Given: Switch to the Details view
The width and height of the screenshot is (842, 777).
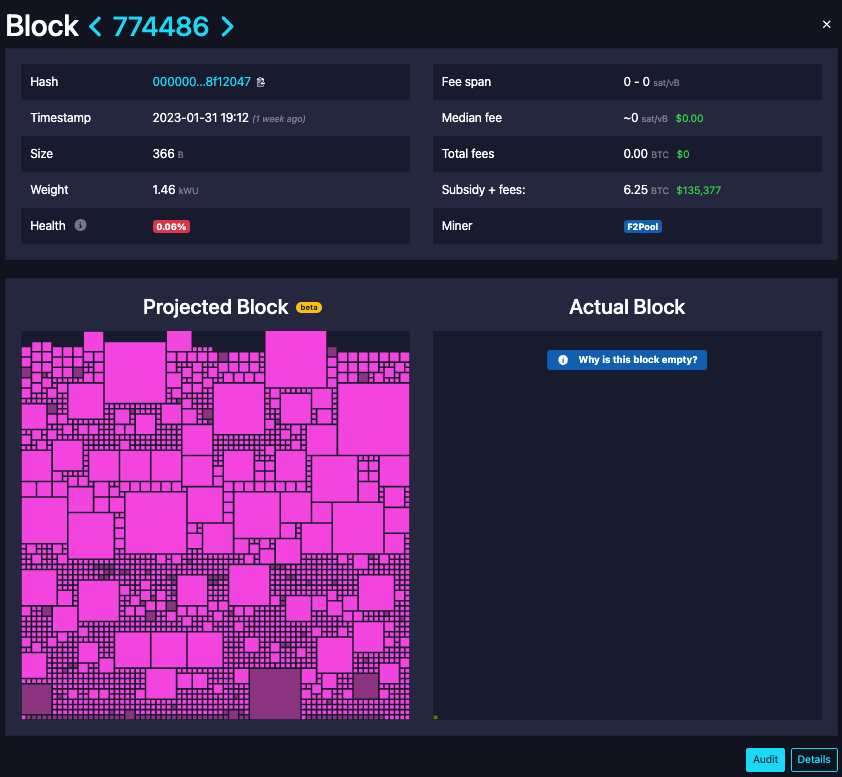Looking at the screenshot, I should click(814, 759).
